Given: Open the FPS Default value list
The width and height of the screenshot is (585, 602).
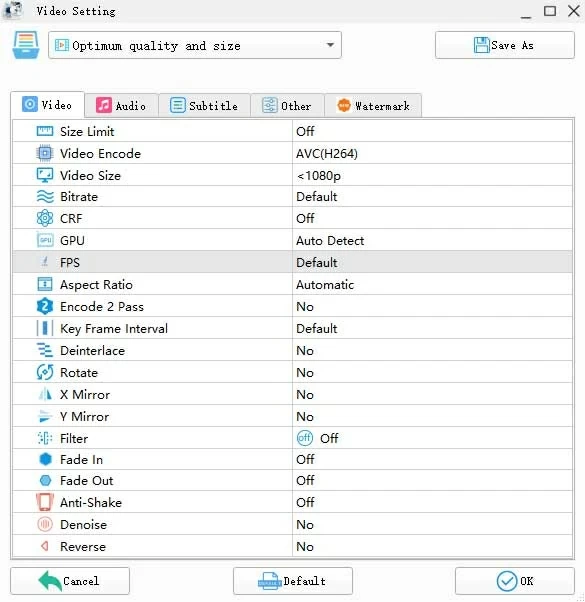Looking at the screenshot, I should [x=432, y=263].
